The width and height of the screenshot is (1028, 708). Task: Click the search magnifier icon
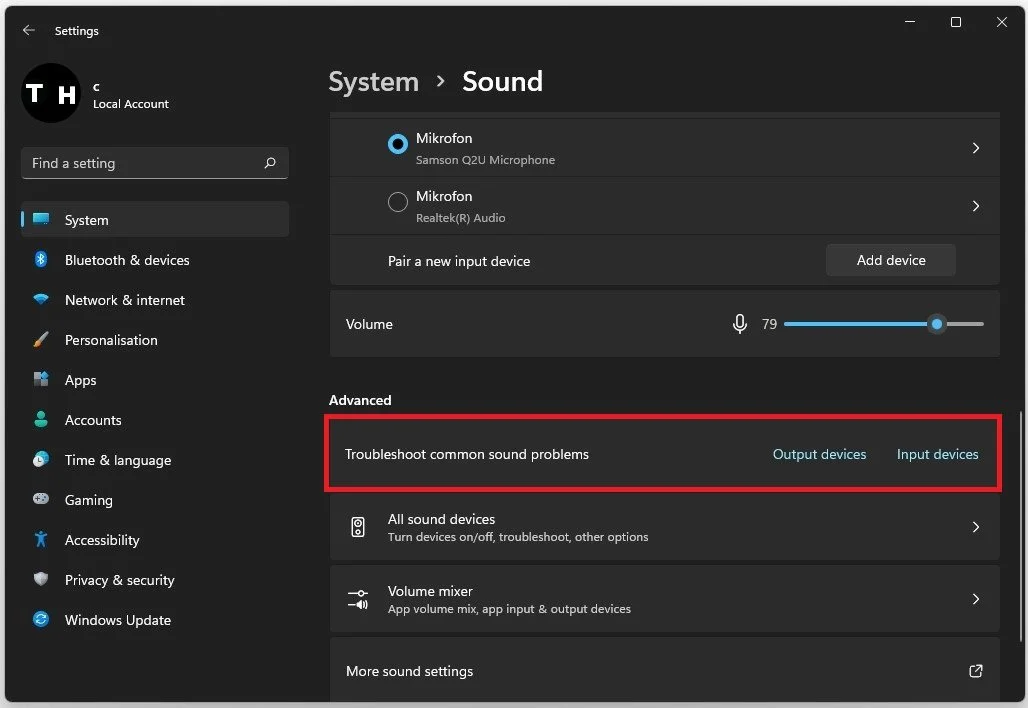(x=270, y=163)
